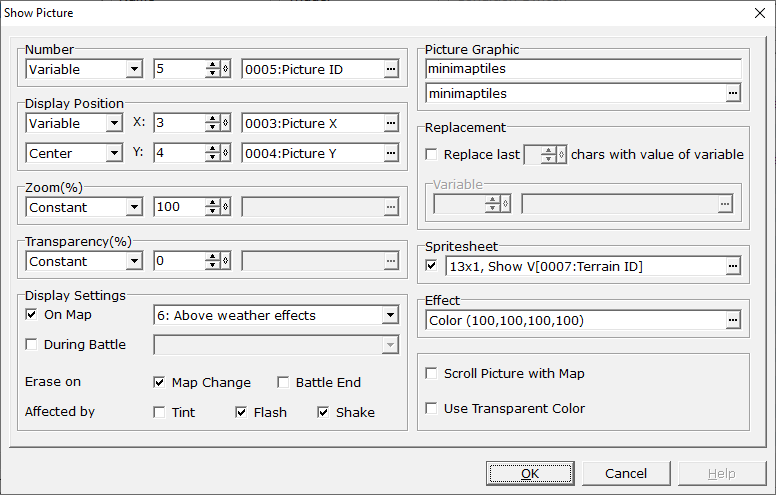Click the lower minimaptiles file field
This screenshot has width=776, height=495.
tap(575, 93)
